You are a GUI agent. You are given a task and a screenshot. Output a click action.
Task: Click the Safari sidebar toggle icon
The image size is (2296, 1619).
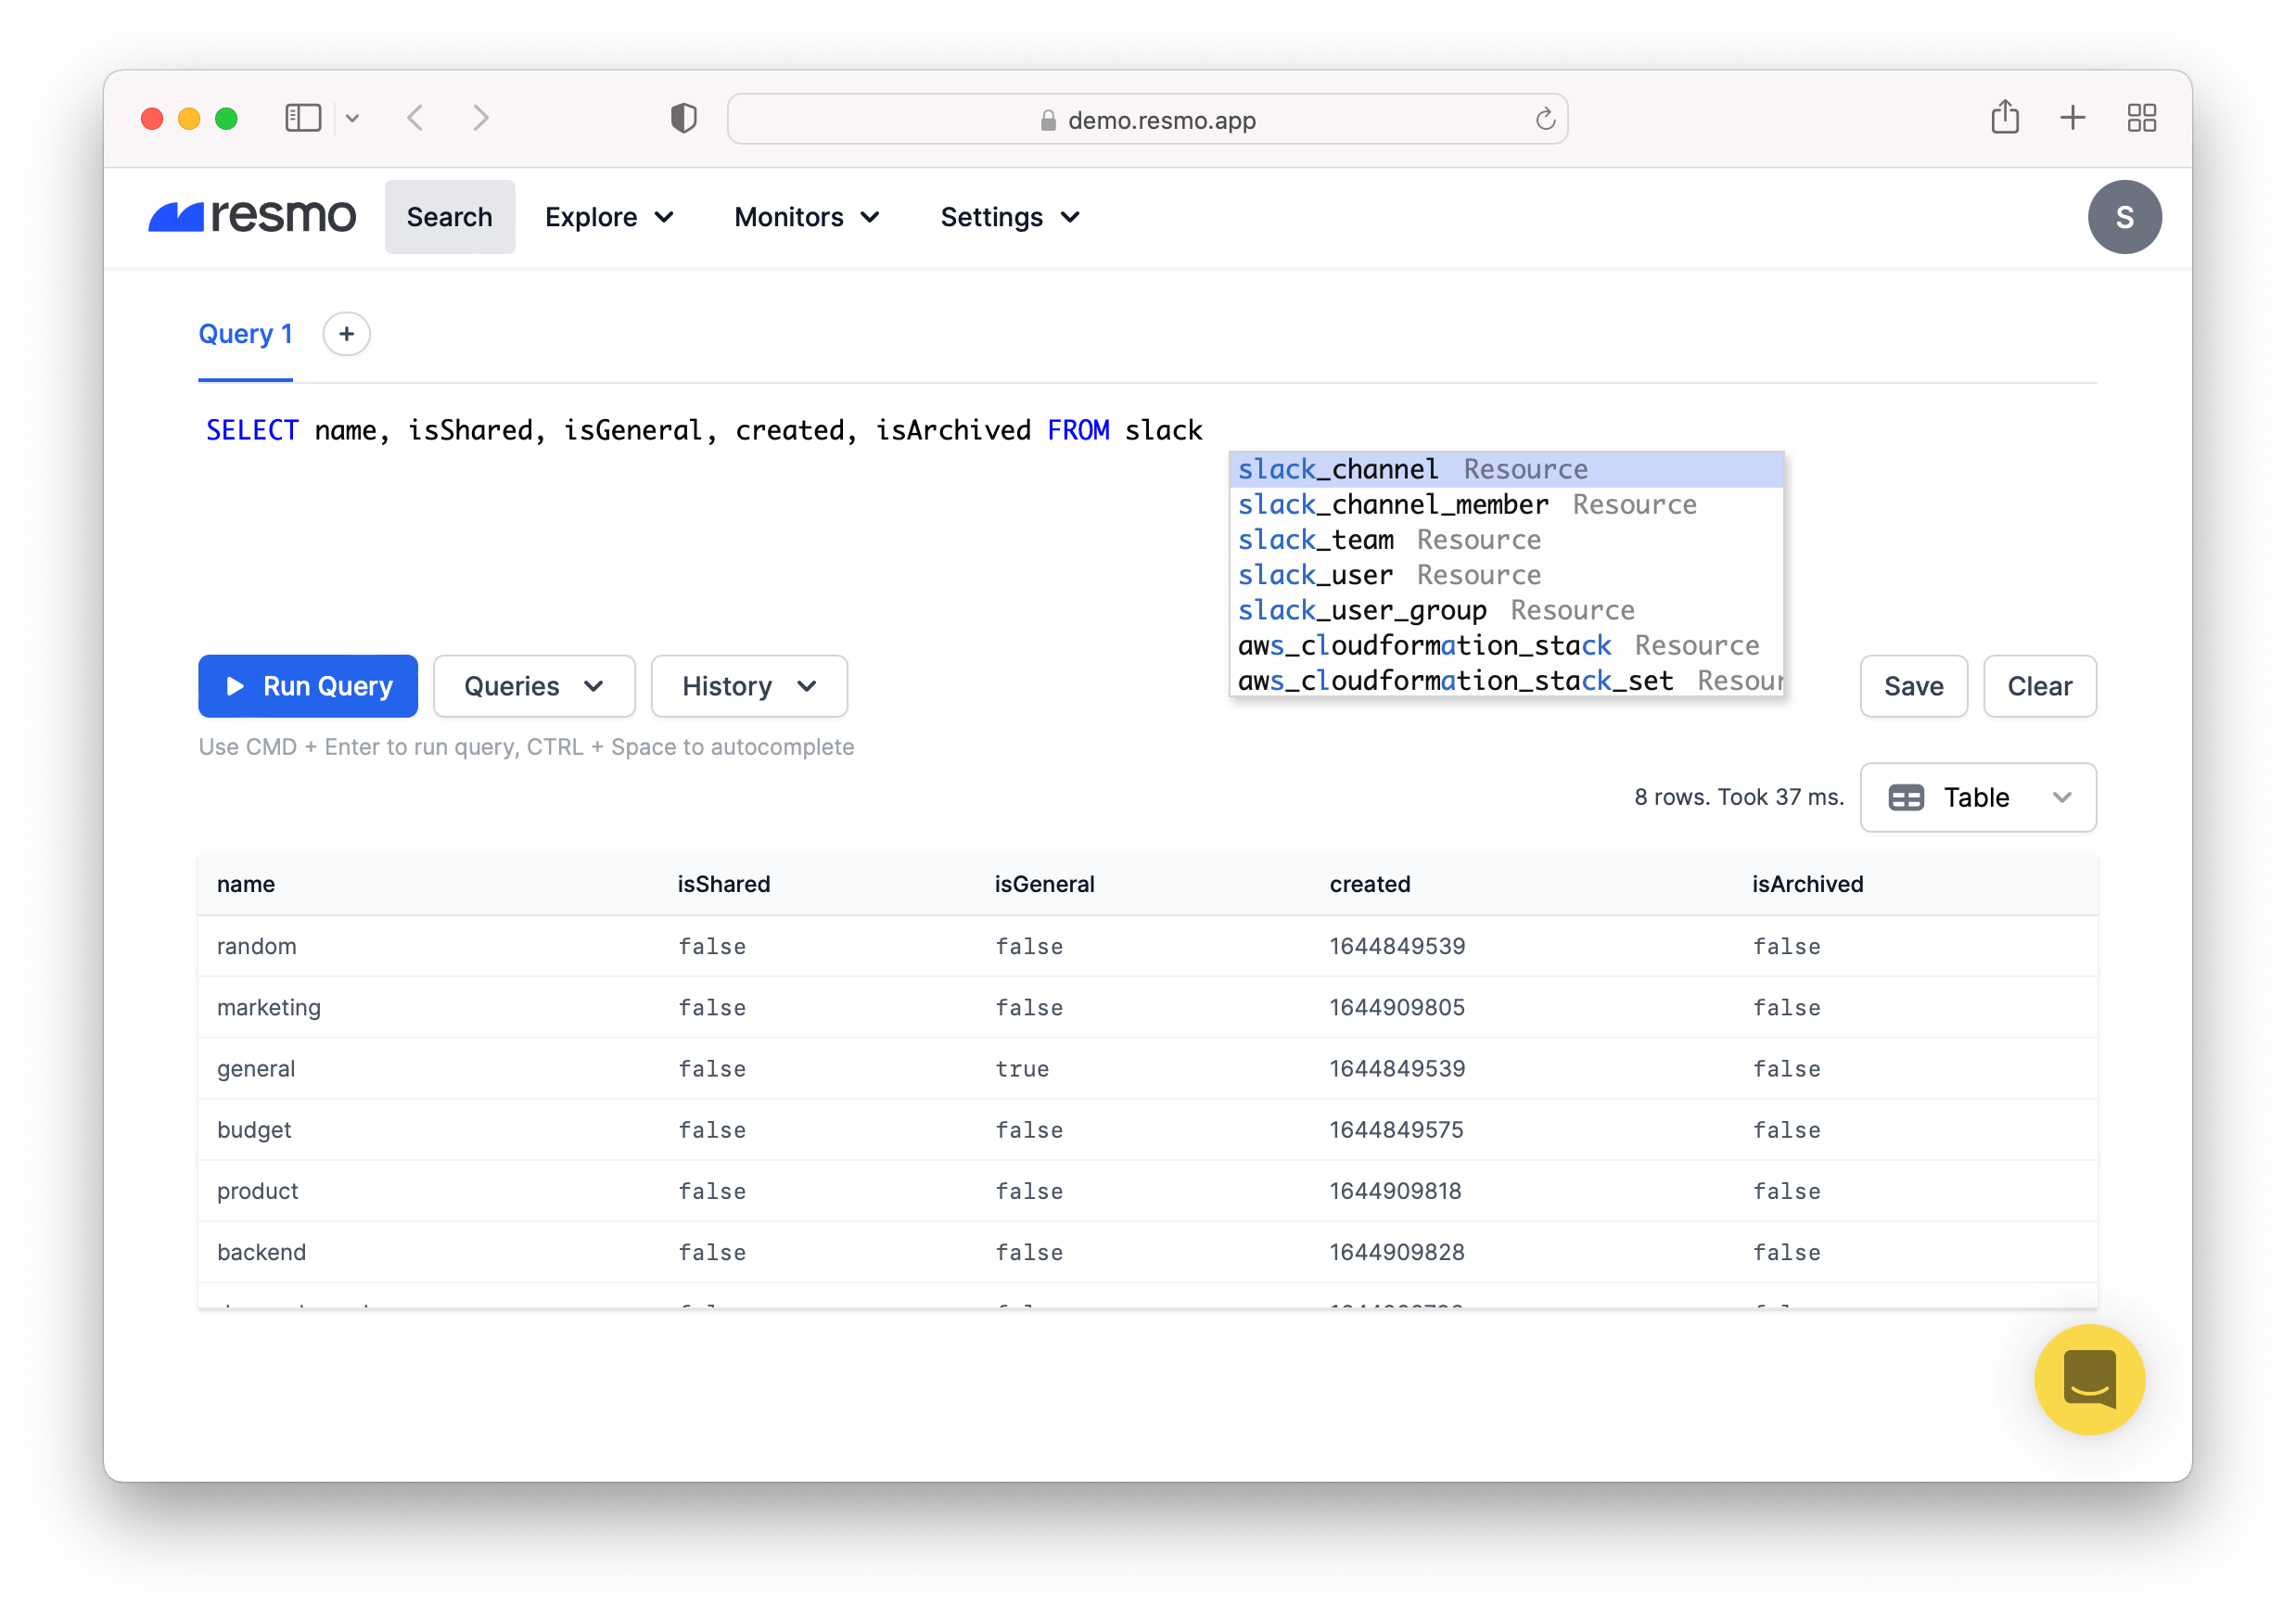[303, 119]
